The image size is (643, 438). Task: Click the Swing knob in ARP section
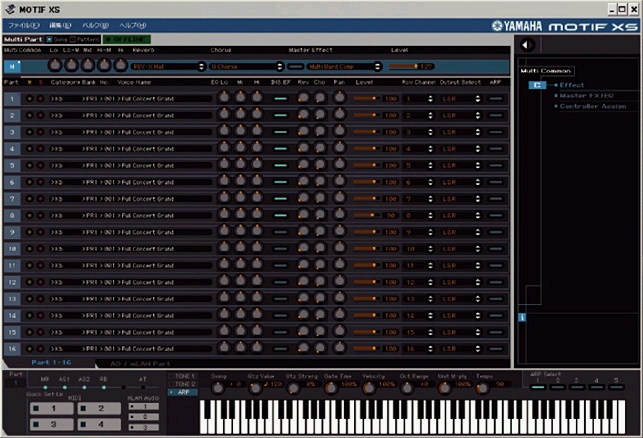(x=218, y=388)
